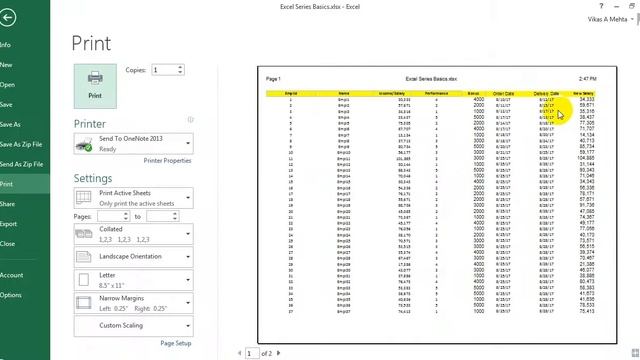The height and width of the screenshot is (360, 640).
Task: Click the back arrow to exit Backstage
Action: pyautogui.click(x=7, y=18)
